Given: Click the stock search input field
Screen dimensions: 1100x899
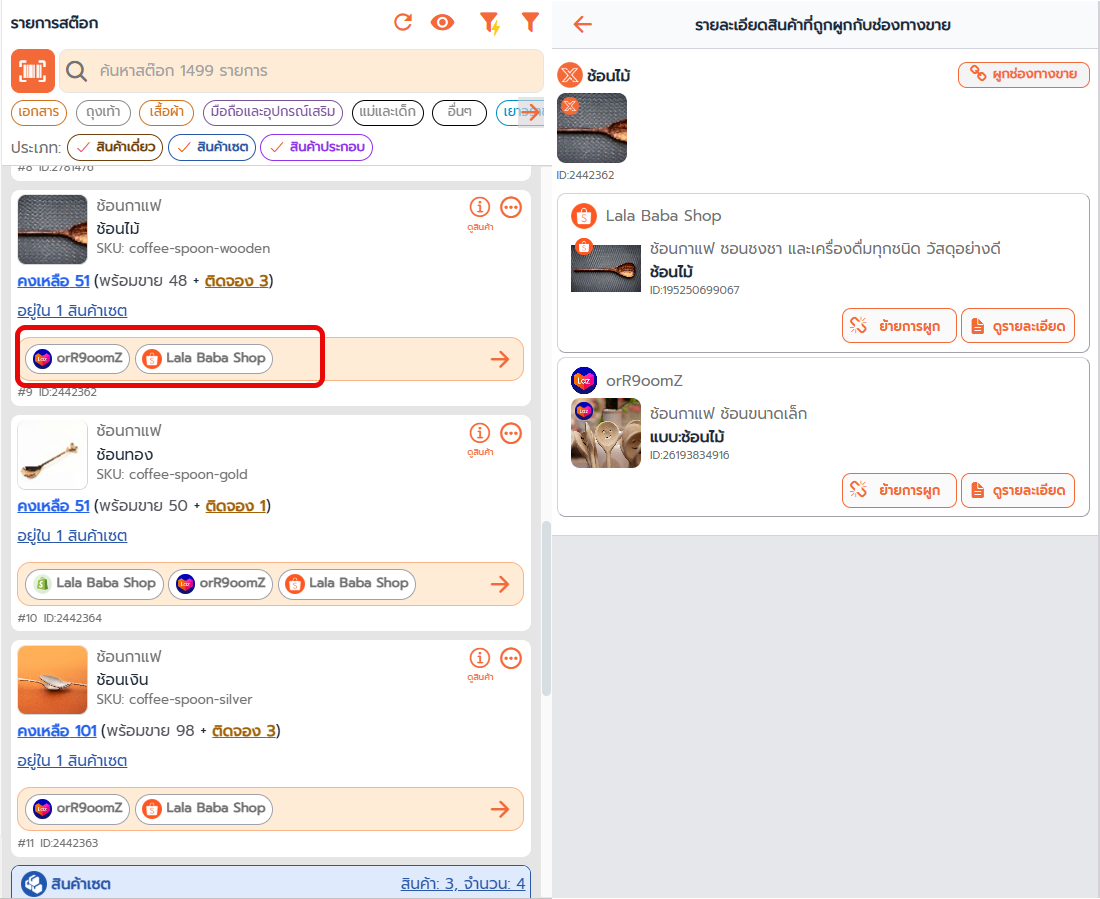Looking at the screenshot, I should [300, 71].
